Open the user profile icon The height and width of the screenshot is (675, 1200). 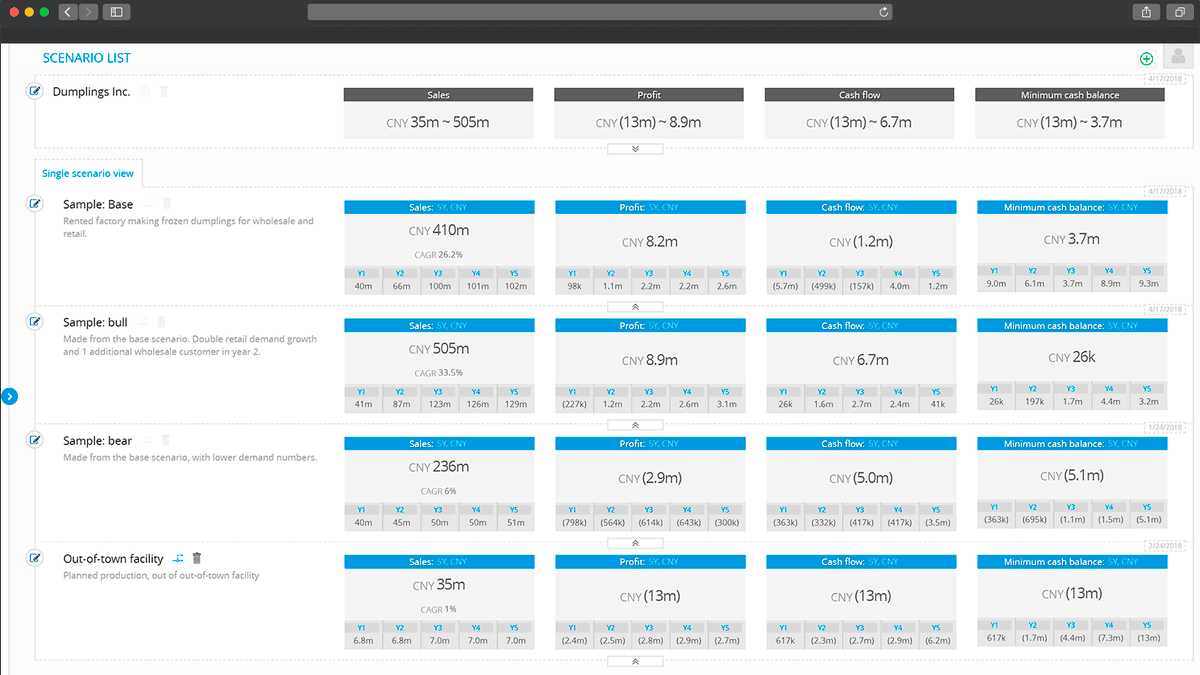coord(1177,58)
